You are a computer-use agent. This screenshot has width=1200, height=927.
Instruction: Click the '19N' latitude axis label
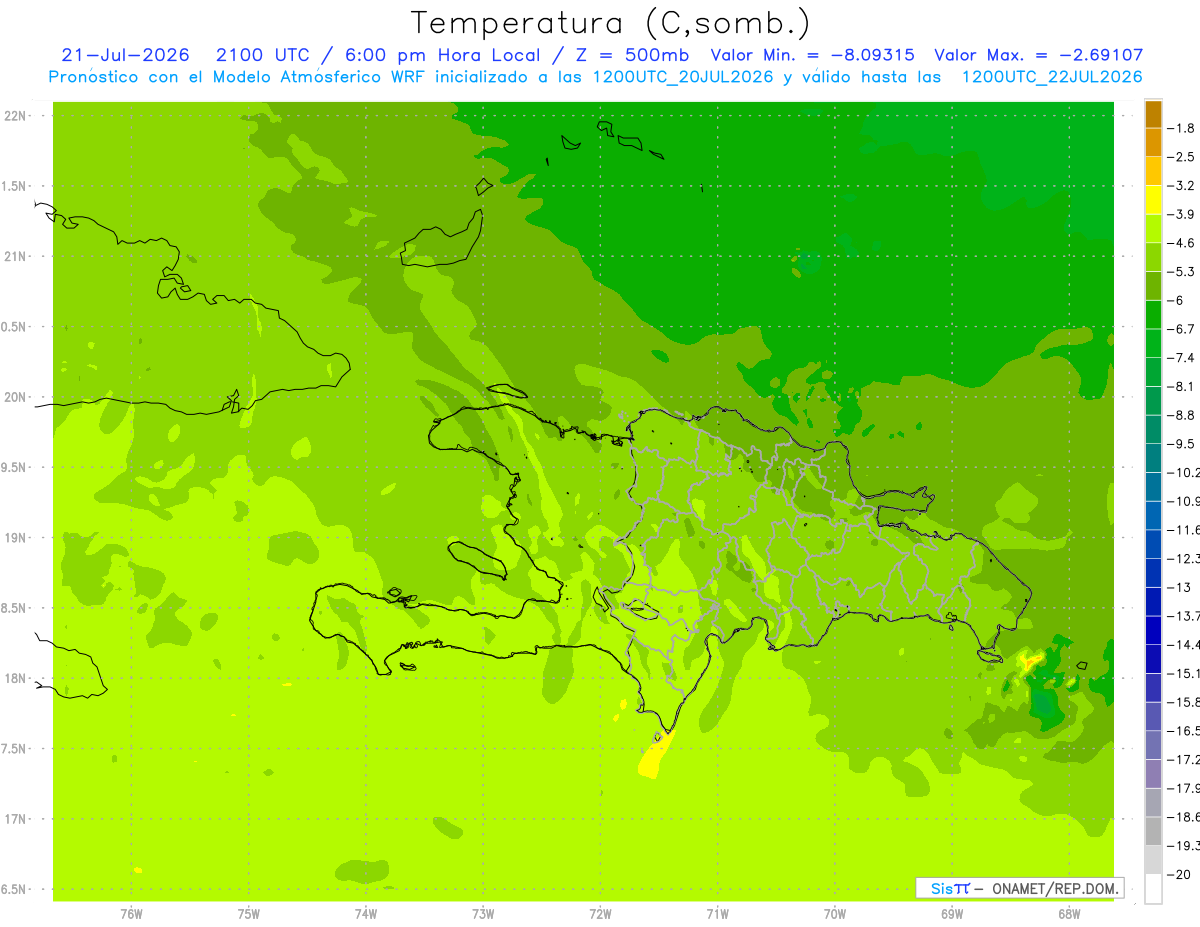tap(17, 537)
